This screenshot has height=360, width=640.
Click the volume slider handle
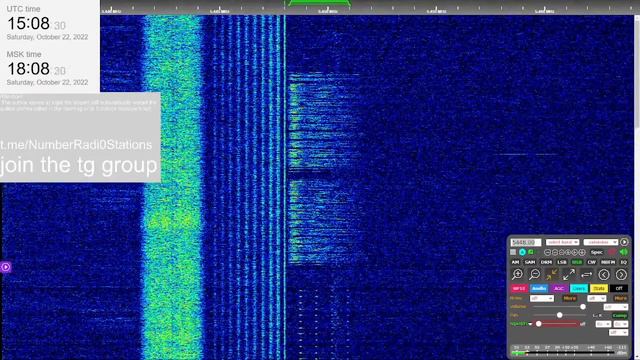583,307
